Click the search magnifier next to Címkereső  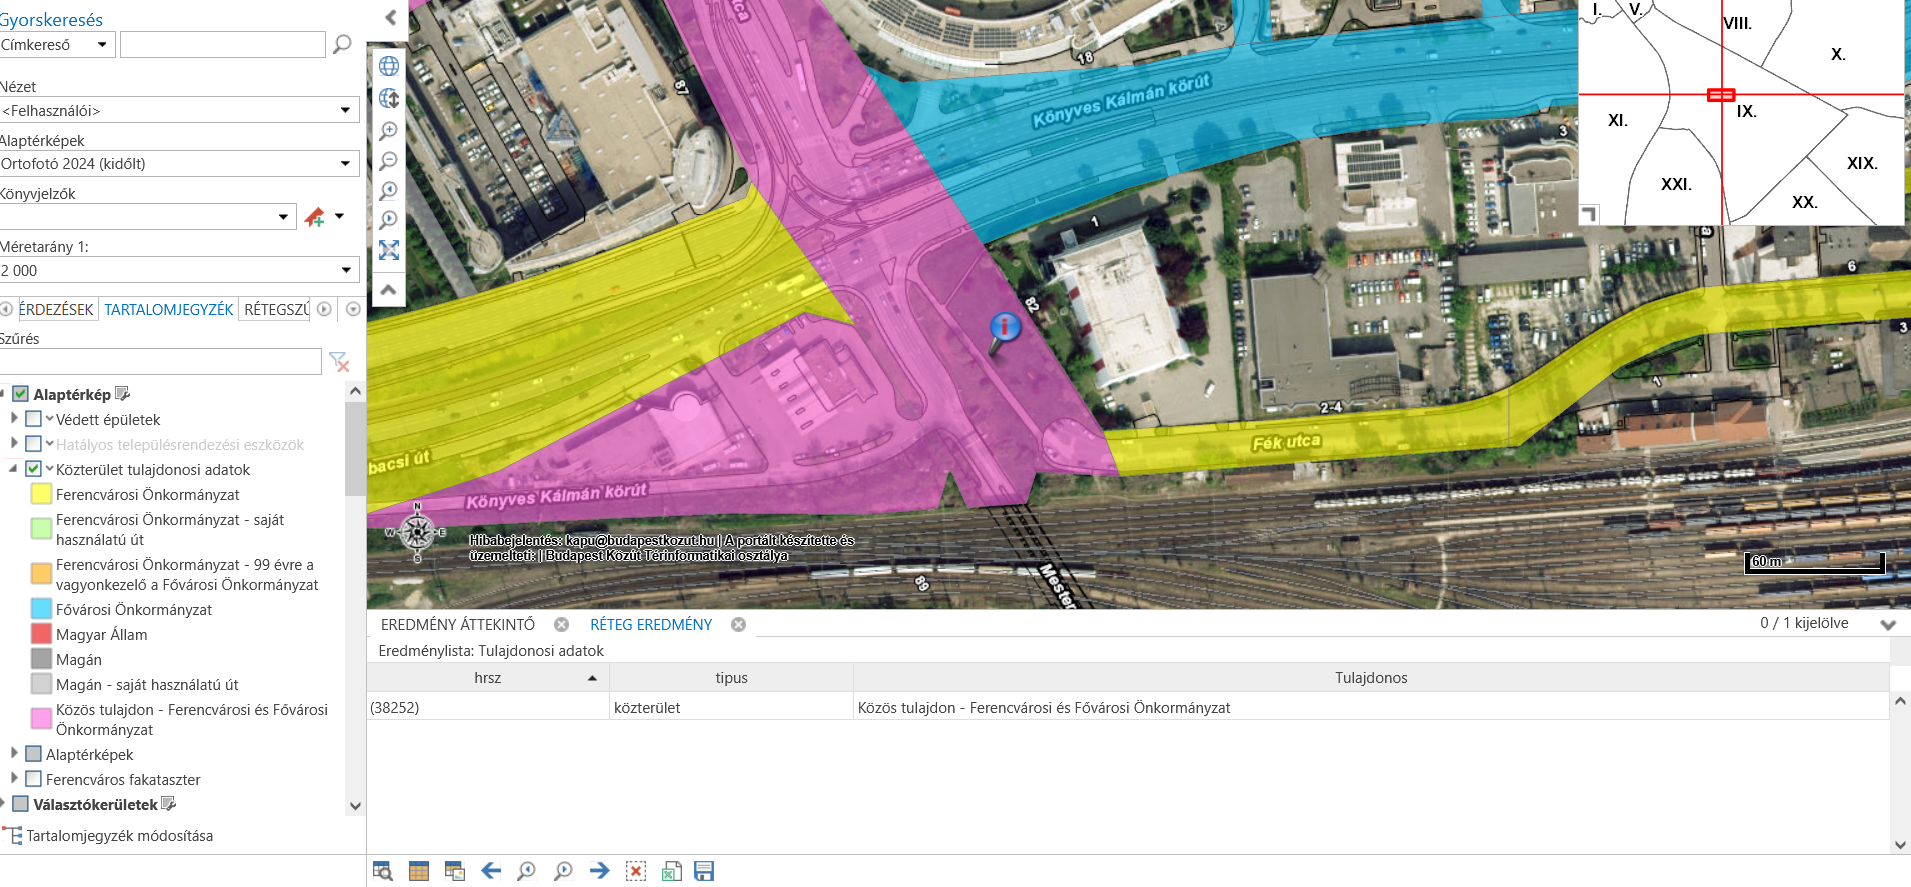tap(342, 44)
